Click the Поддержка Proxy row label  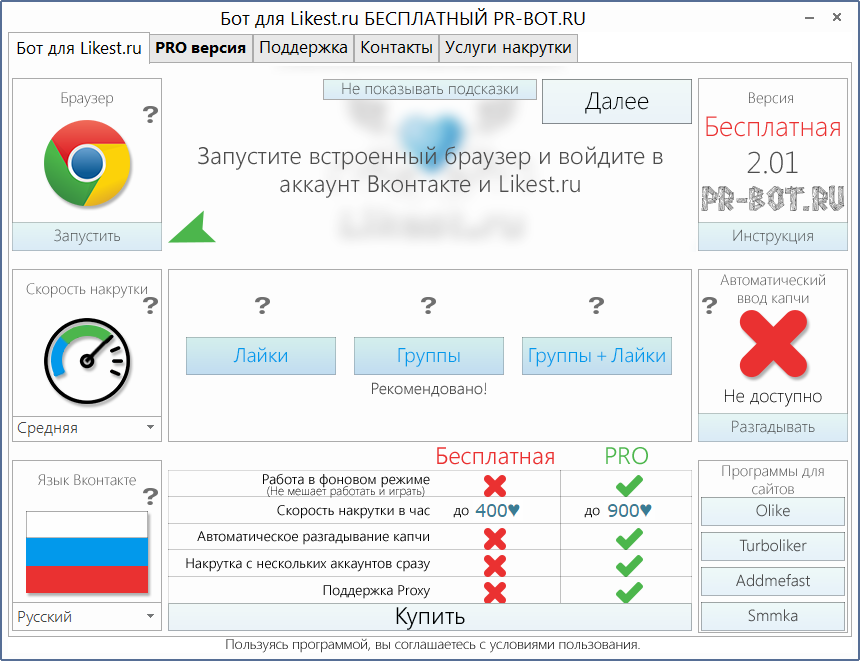click(376, 591)
